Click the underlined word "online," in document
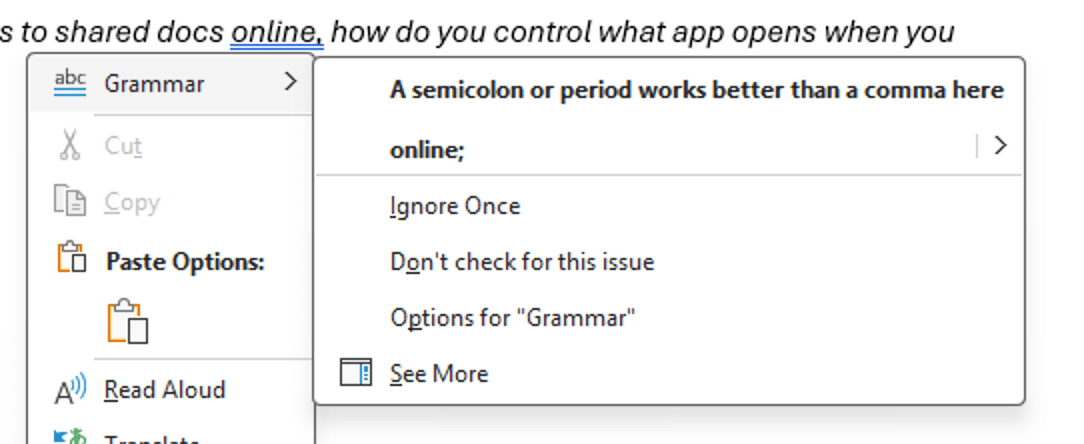 pyautogui.click(x=277, y=32)
